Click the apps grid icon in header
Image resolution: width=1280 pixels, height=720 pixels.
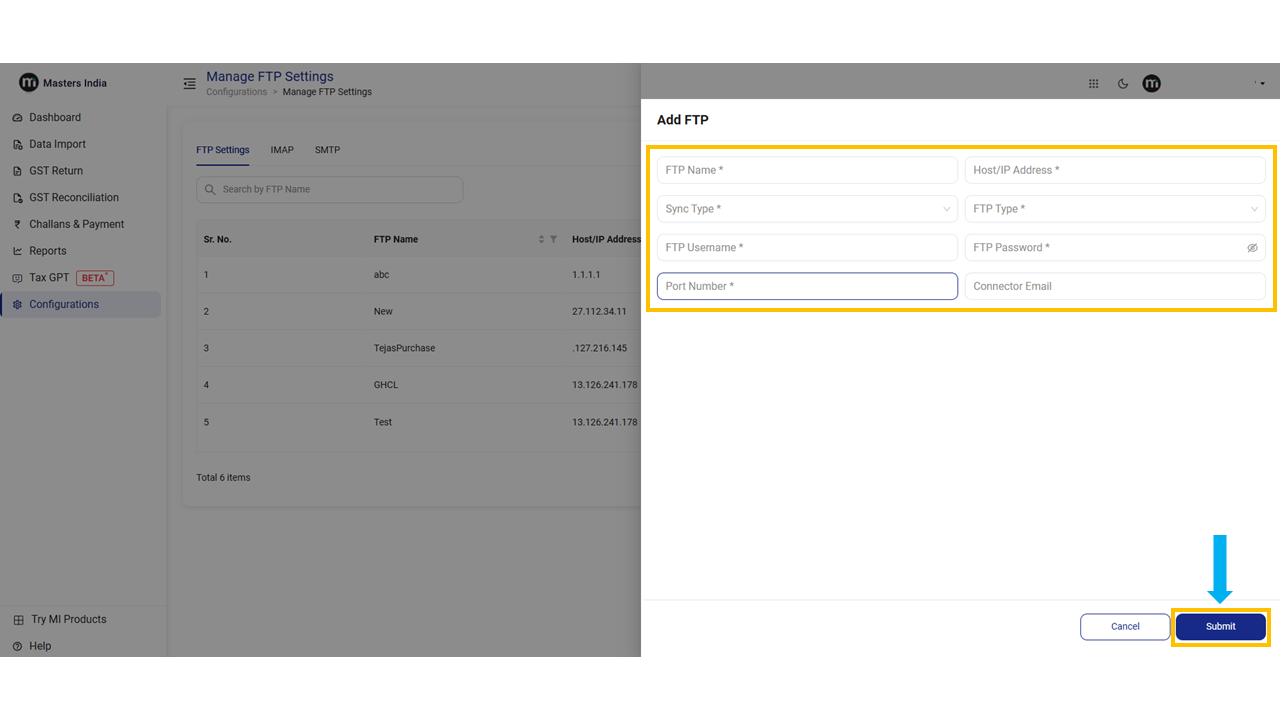point(1093,84)
